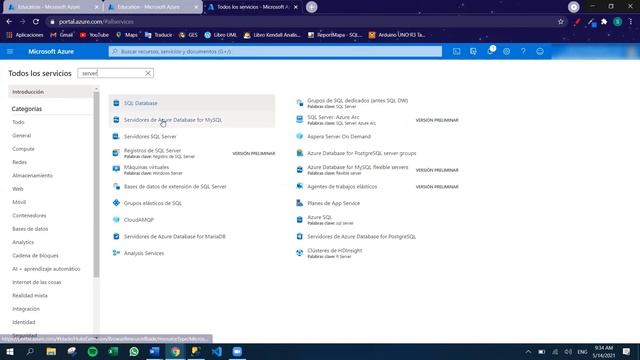Open directory and subscription filter icon
This screenshot has height=360, width=640.
point(473,51)
